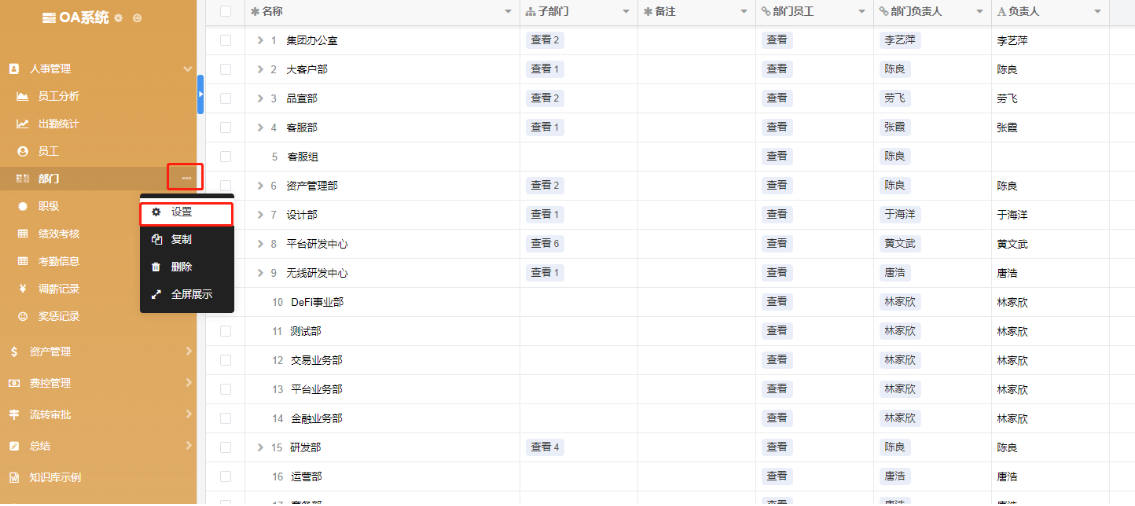The width and height of the screenshot is (1135, 506).
Task: Tick the checkbox for 大客户部 row
Action: 226,69
